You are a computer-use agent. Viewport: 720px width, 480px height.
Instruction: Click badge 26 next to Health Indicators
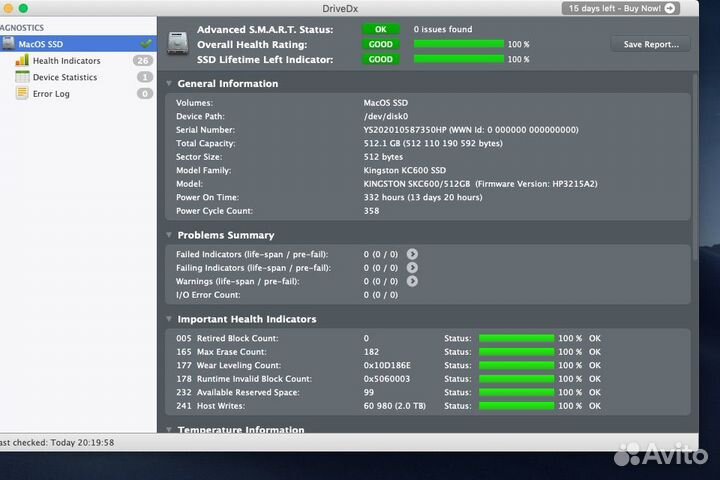pyautogui.click(x=143, y=60)
